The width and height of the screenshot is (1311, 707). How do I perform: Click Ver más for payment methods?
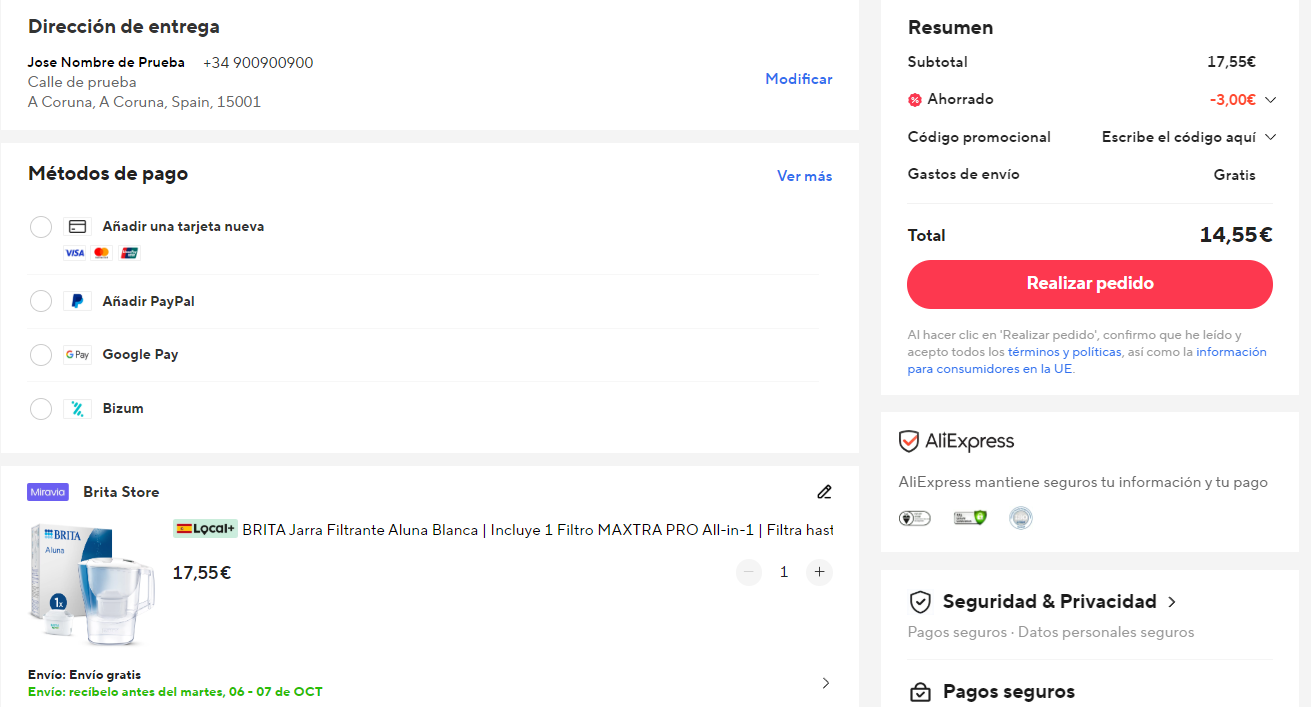(x=804, y=176)
